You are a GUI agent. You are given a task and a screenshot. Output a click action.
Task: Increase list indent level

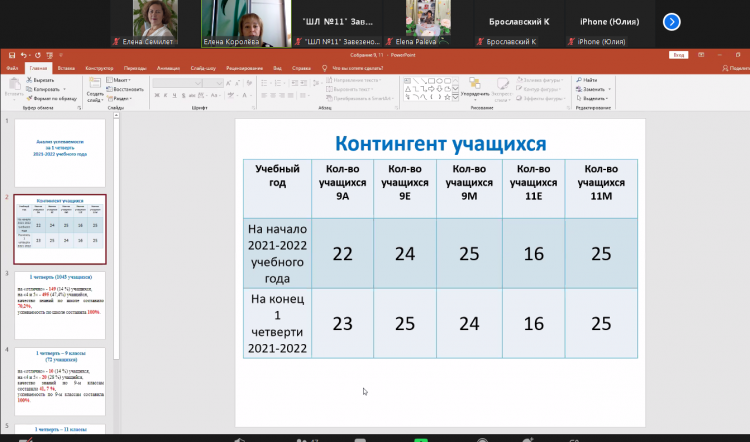click(303, 83)
